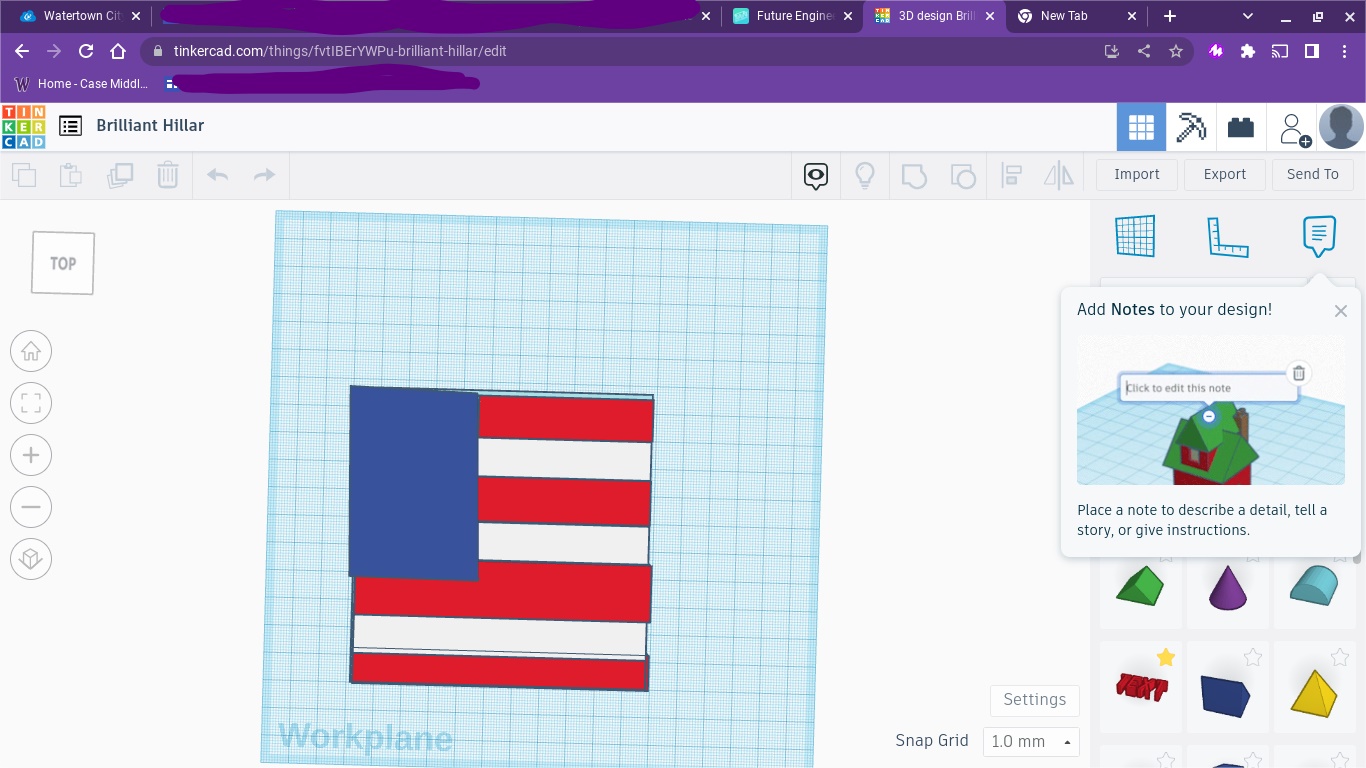Image resolution: width=1366 pixels, height=768 pixels.
Task: Select the yellow pyramid shape
Action: point(1314,693)
